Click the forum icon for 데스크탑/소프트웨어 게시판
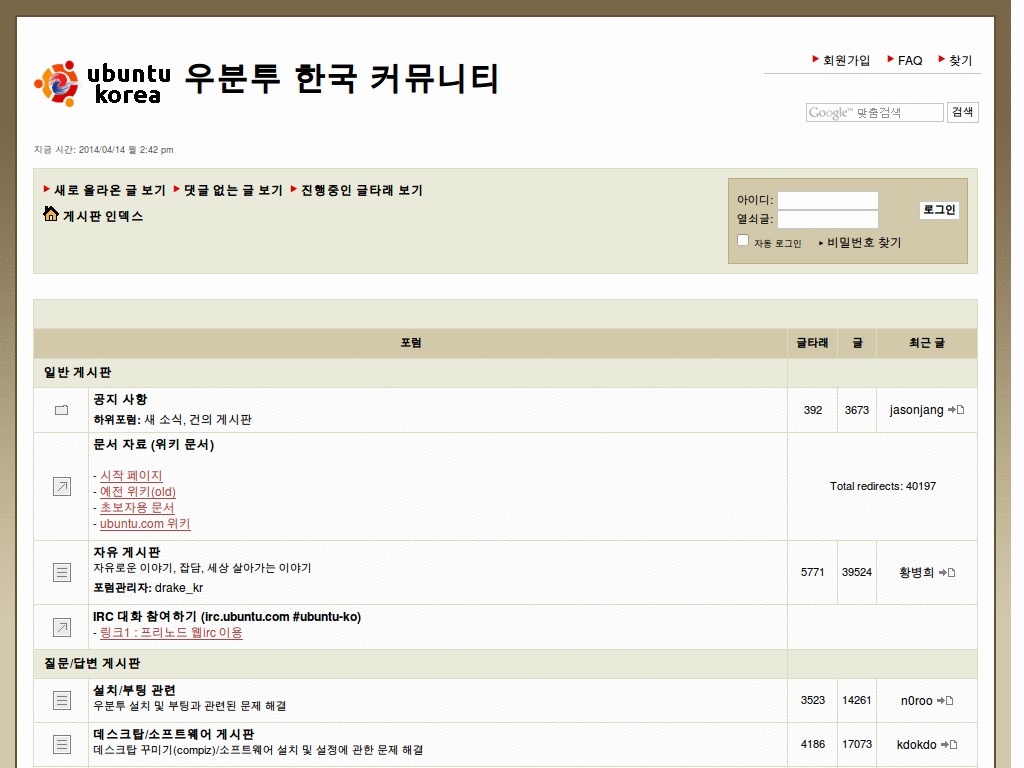The width and height of the screenshot is (1024, 768). tap(61, 744)
